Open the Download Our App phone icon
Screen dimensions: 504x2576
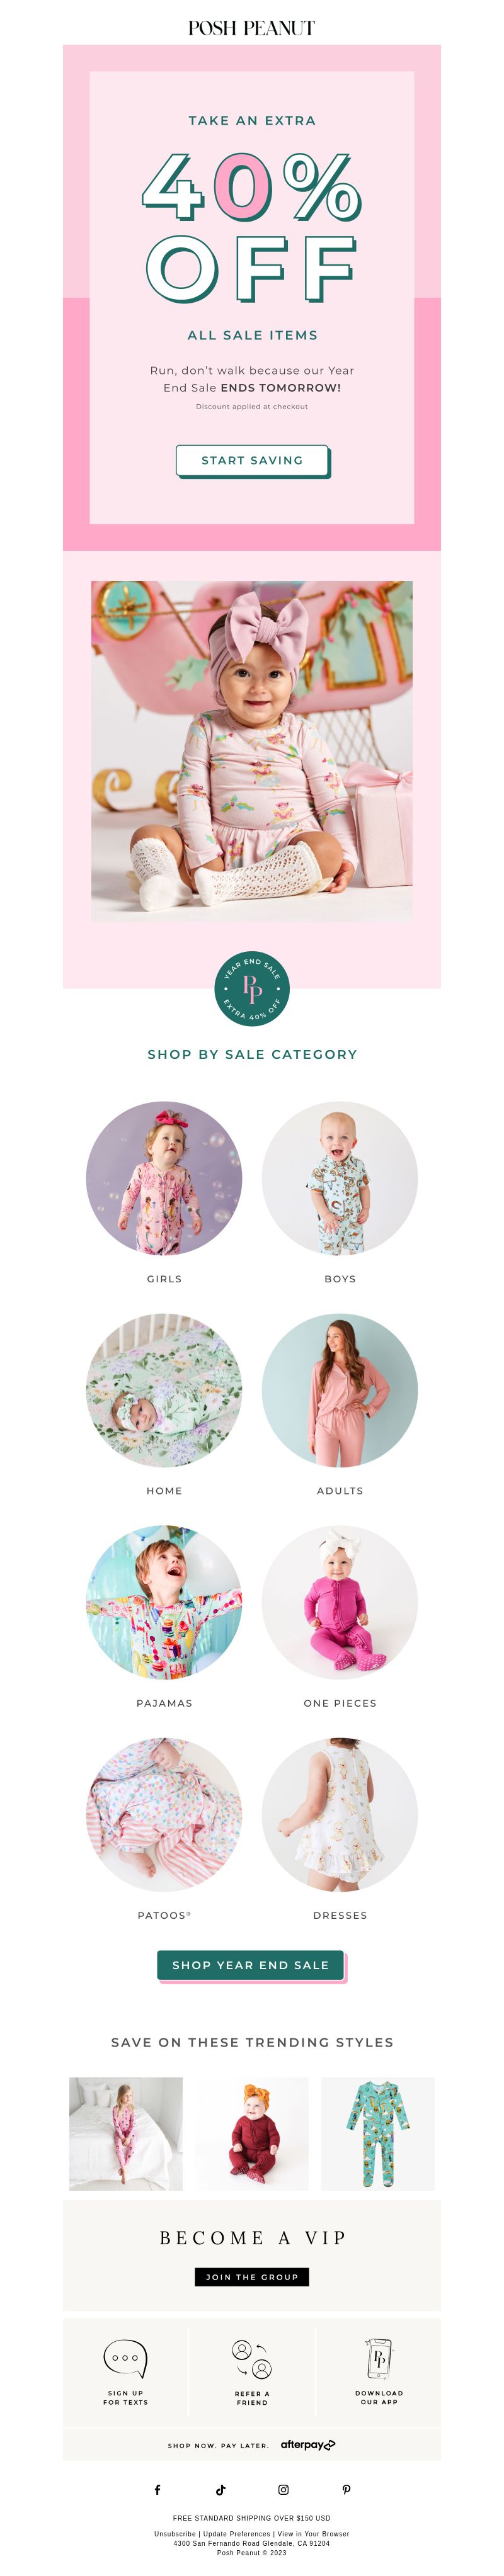pyautogui.click(x=379, y=2358)
